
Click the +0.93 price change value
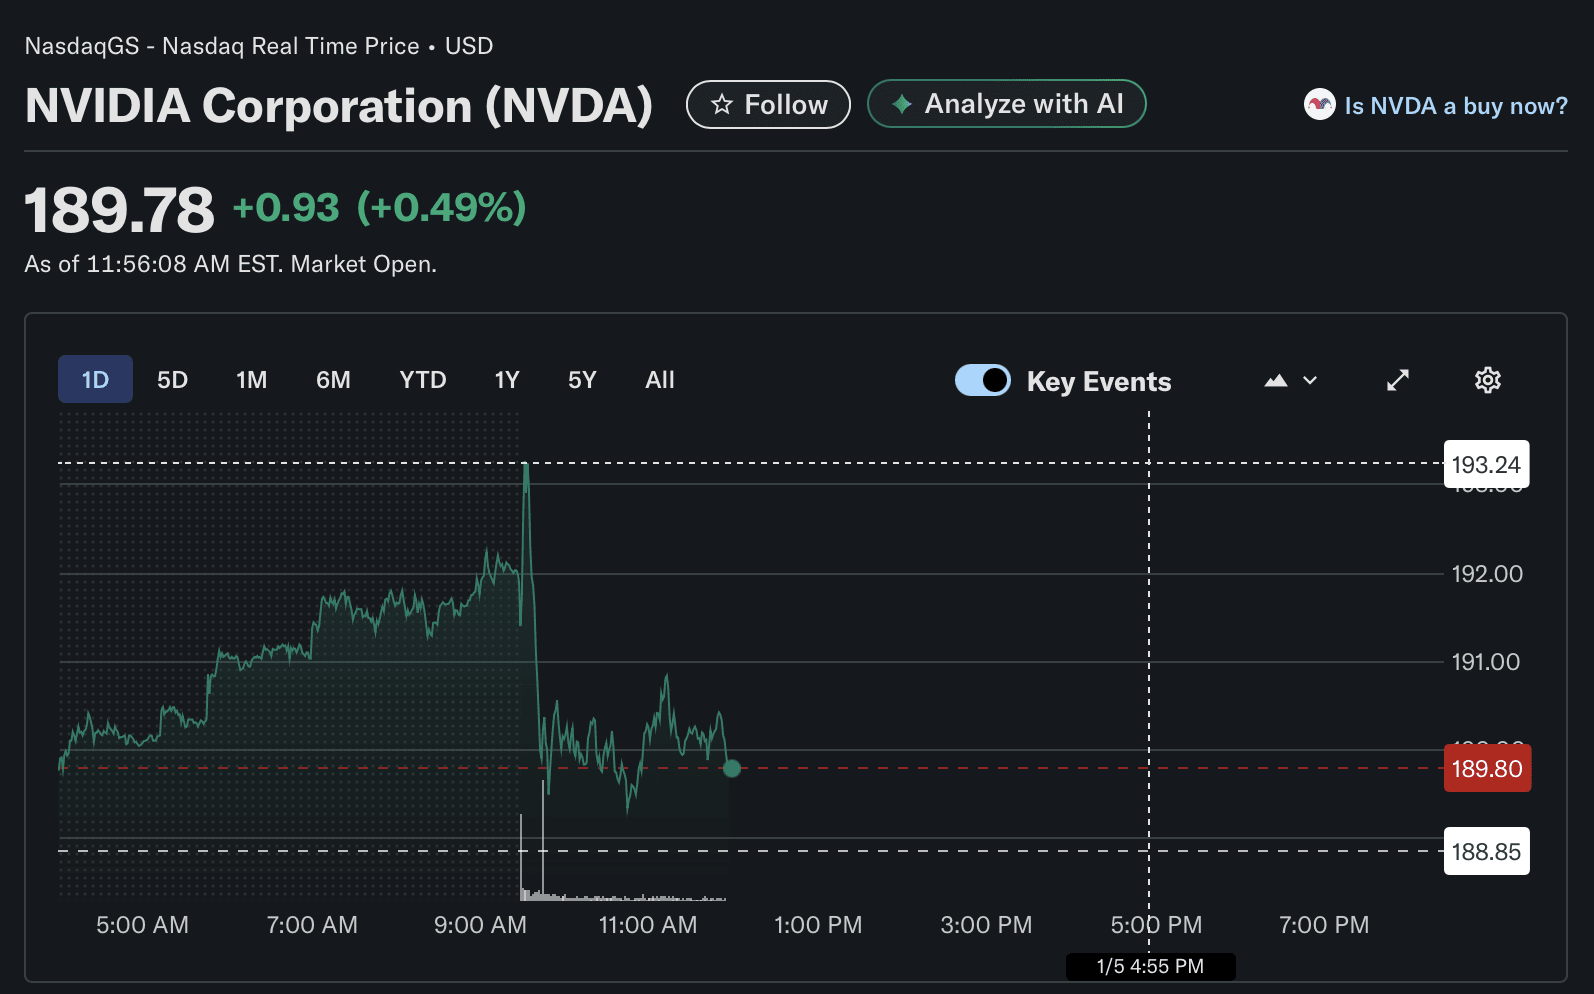pyautogui.click(x=286, y=207)
